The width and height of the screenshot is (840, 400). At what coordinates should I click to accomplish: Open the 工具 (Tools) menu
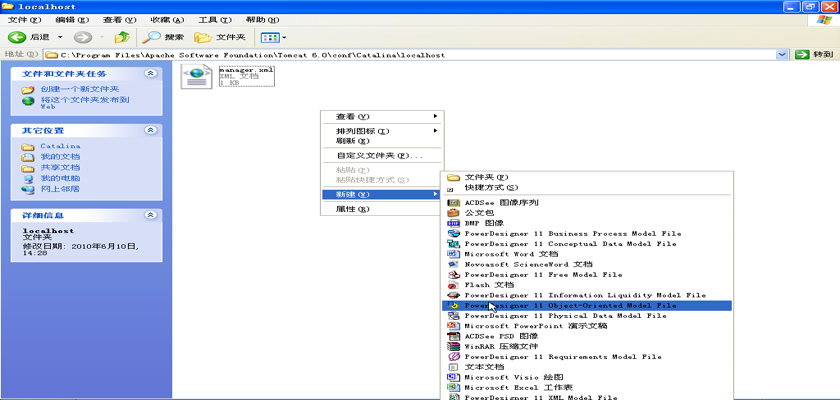point(215,20)
